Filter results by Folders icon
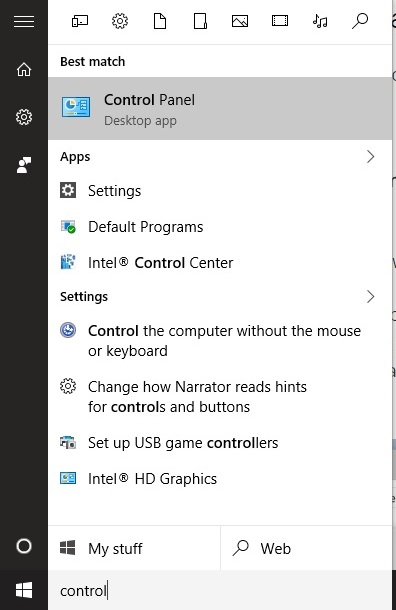The width and height of the screenshot is (396, 610). click(x=200, y=21)
